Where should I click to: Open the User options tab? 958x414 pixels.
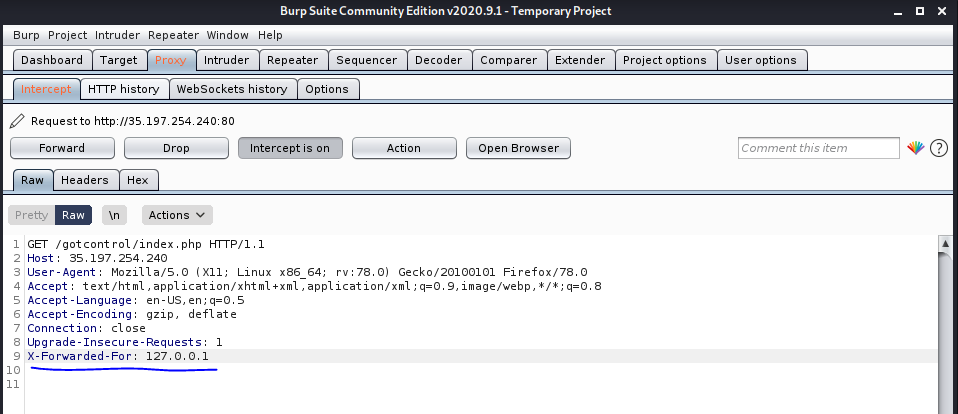click(761, 60)
